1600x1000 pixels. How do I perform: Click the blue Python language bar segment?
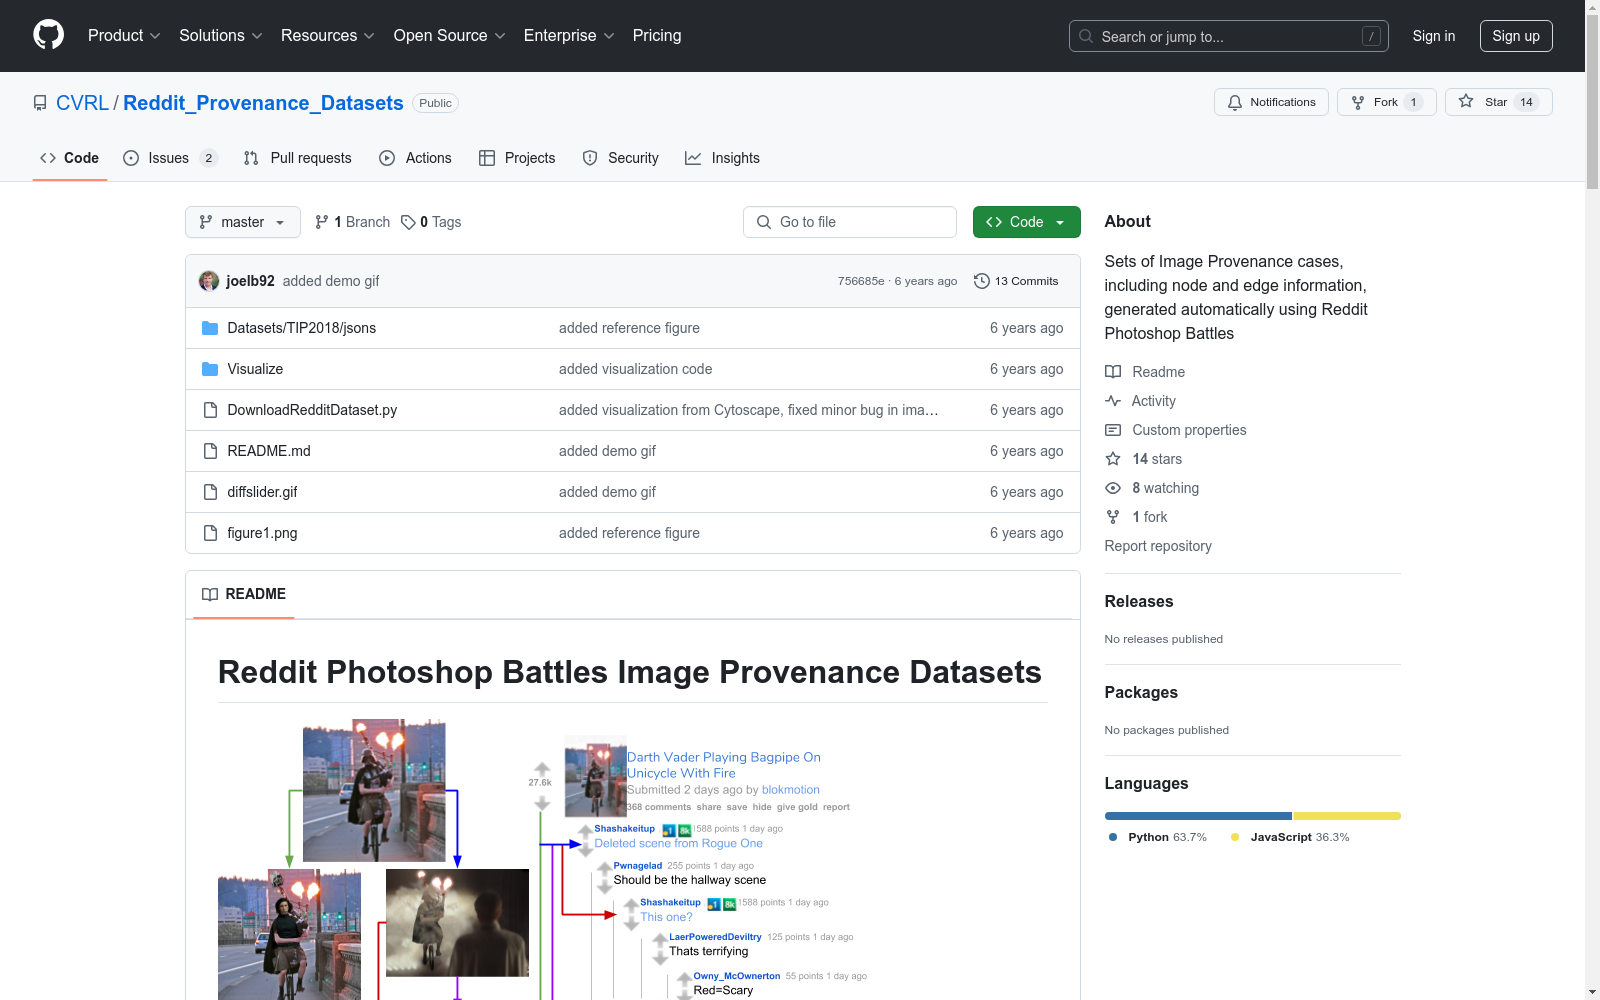[x=1198, y=816]
